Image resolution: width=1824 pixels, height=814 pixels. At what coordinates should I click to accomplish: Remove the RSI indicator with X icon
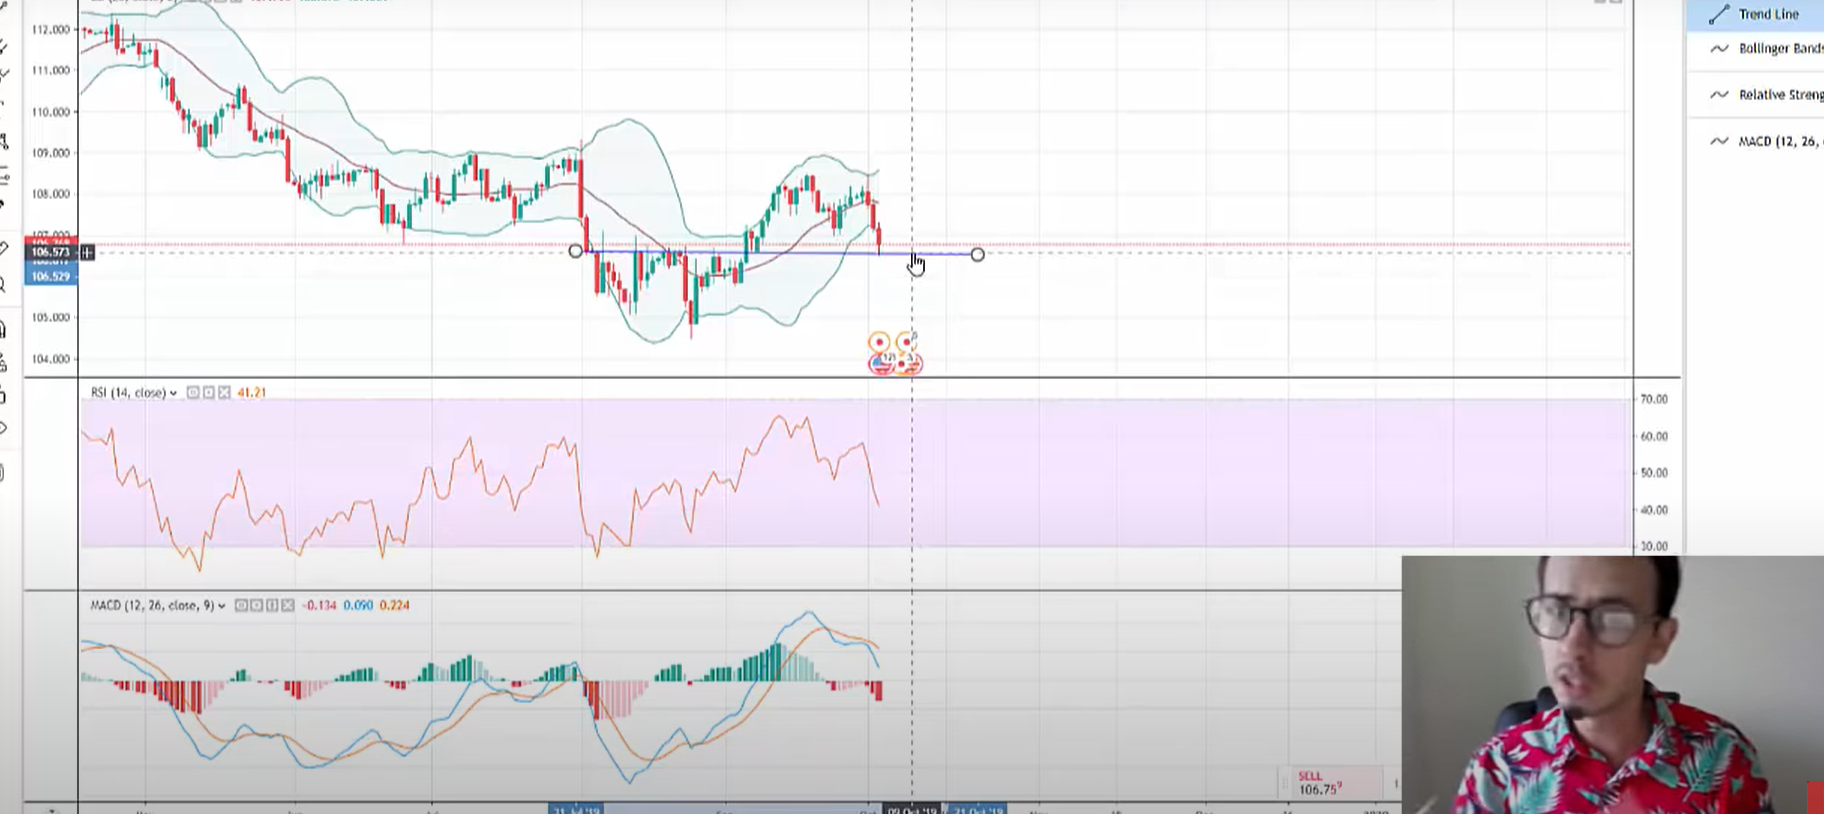click(x=225, y=393)
